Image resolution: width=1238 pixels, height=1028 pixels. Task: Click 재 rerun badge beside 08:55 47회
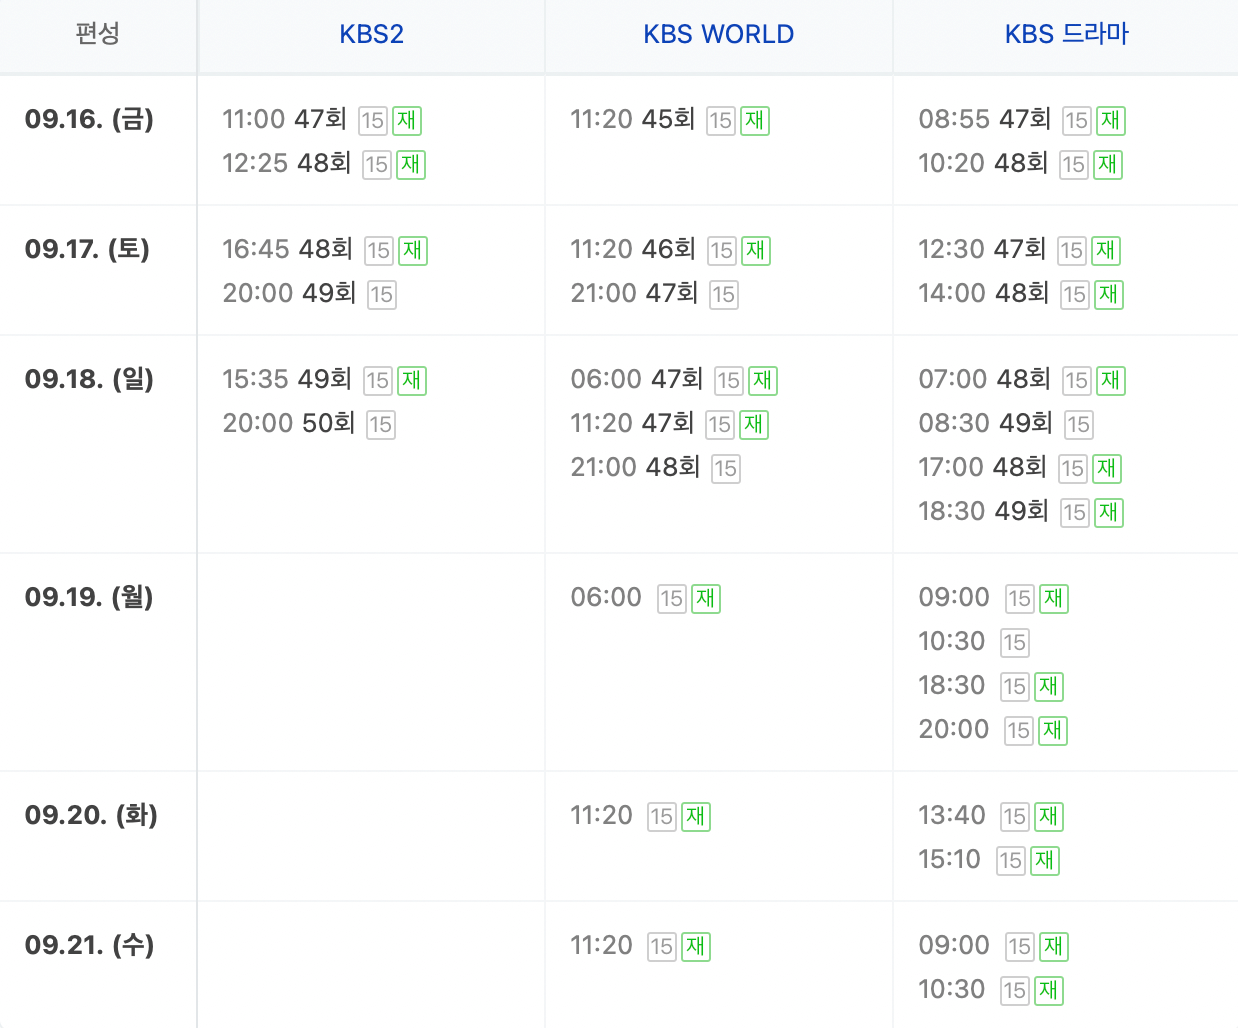tap(1111, 121)
